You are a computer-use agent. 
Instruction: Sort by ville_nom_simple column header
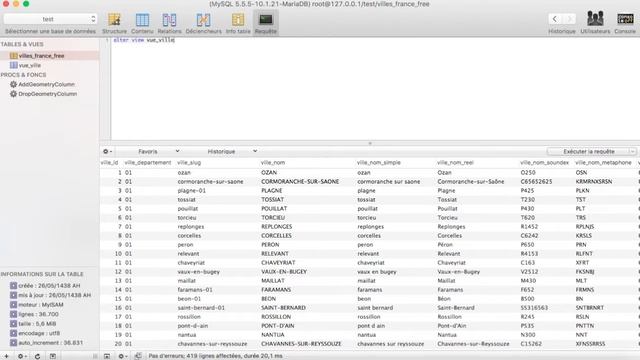click(x=379, y=162)
